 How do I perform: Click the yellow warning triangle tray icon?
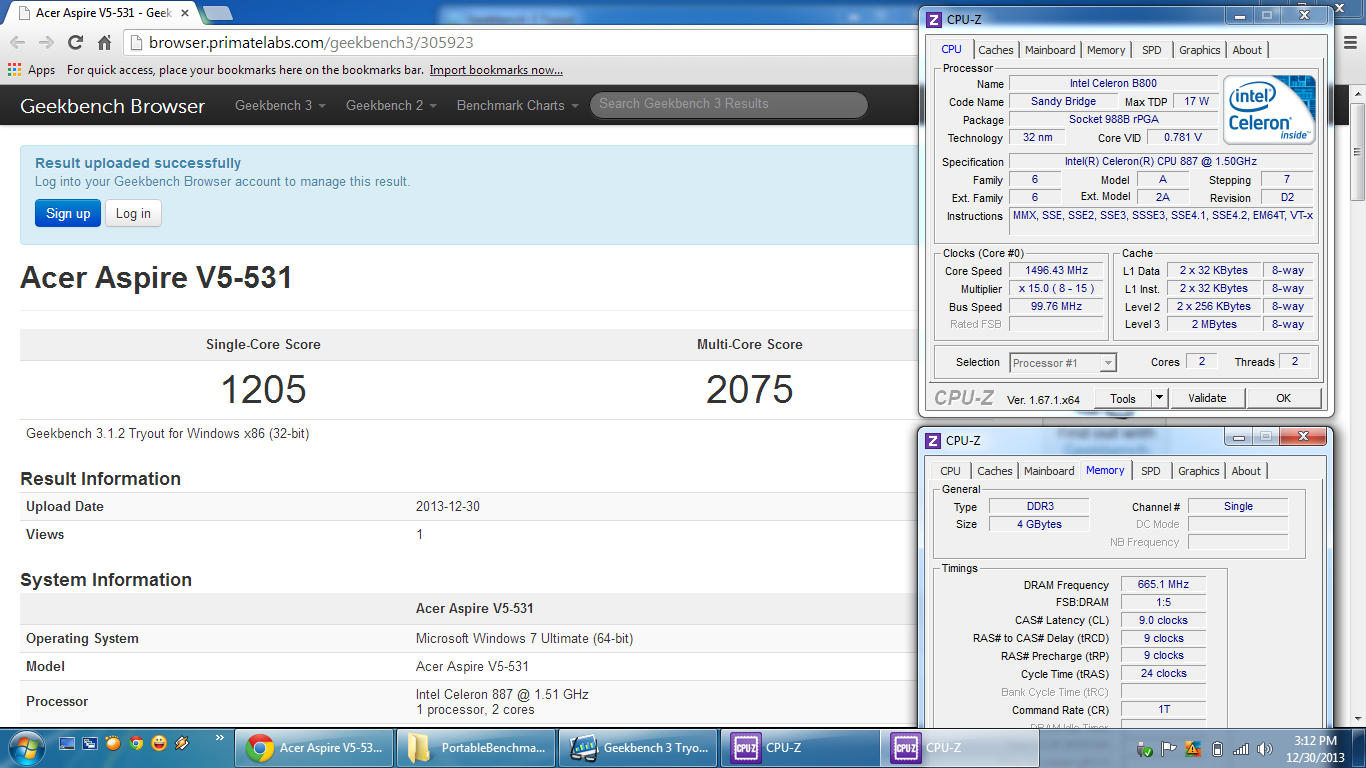point(1193,748)
